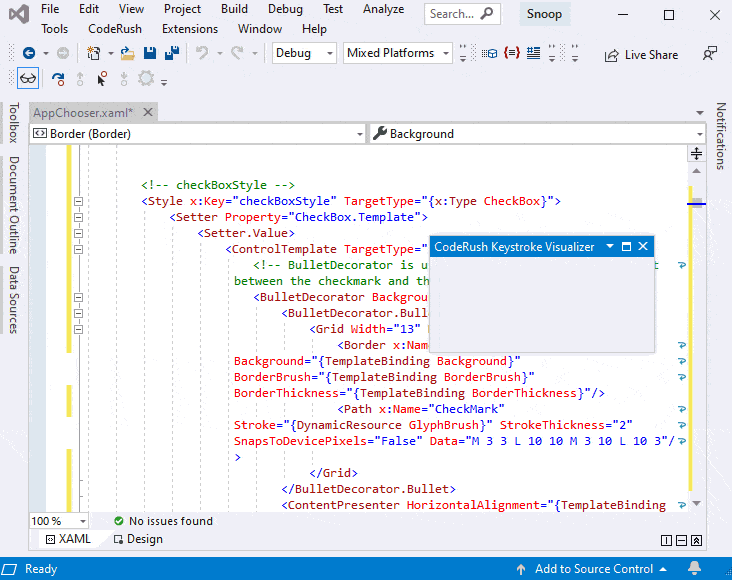Open the CodeRush menu
This screenshot has width=732, height=580.
[115, 29]
